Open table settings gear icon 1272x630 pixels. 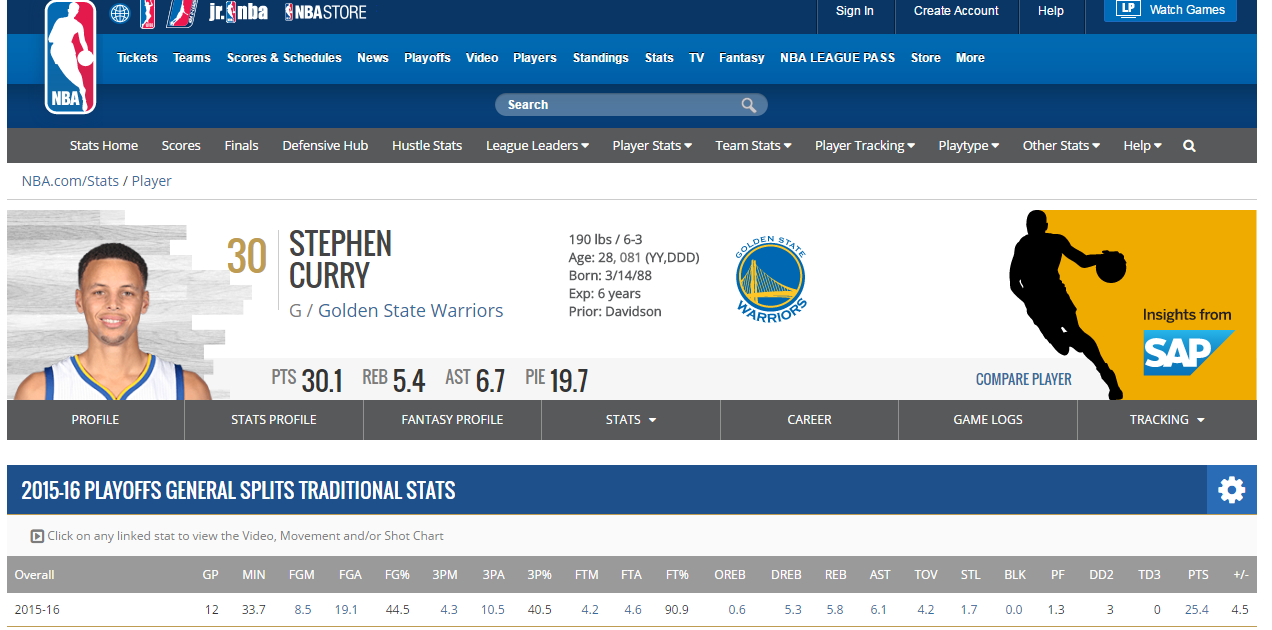tap(1231, 490)
